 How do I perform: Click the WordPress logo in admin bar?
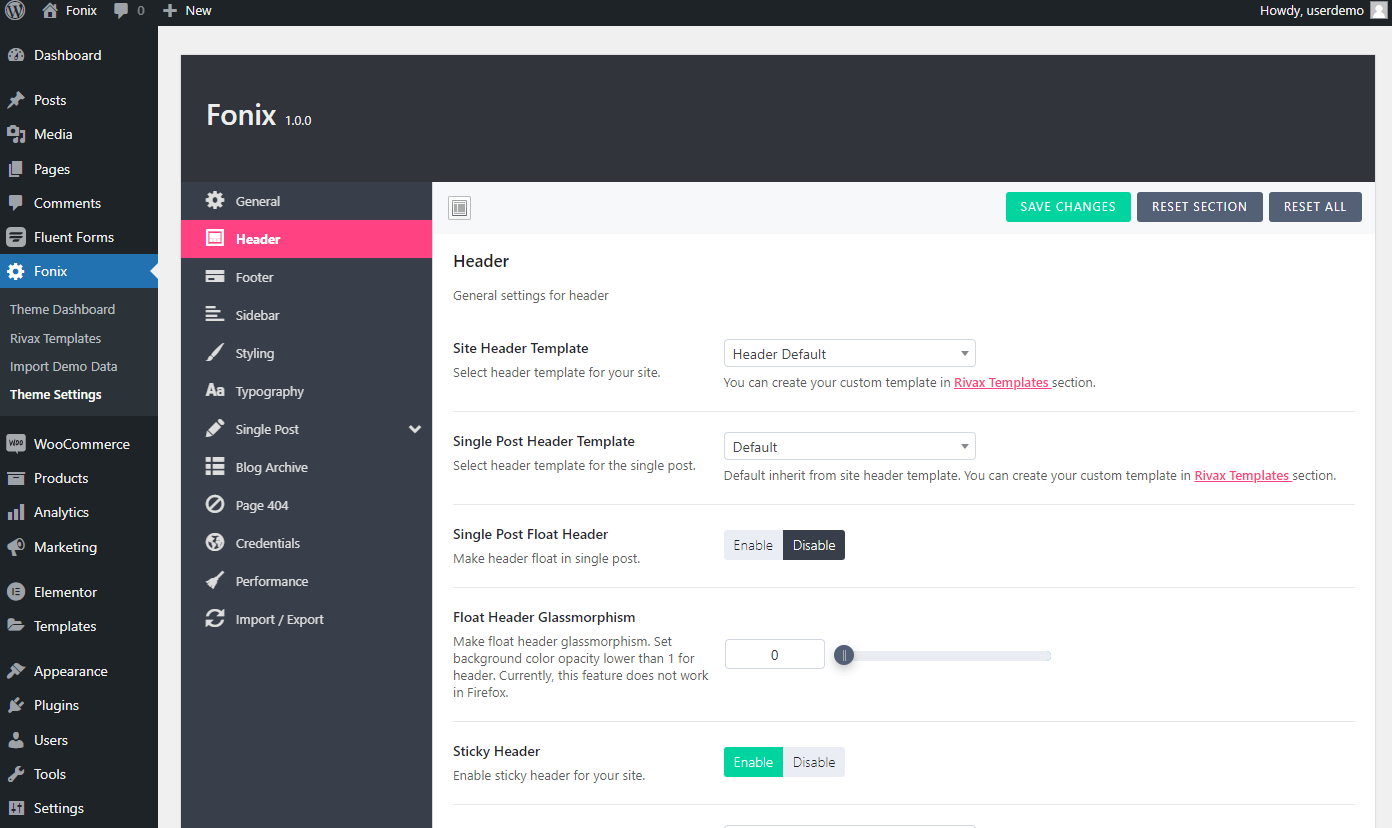point(15,10)
